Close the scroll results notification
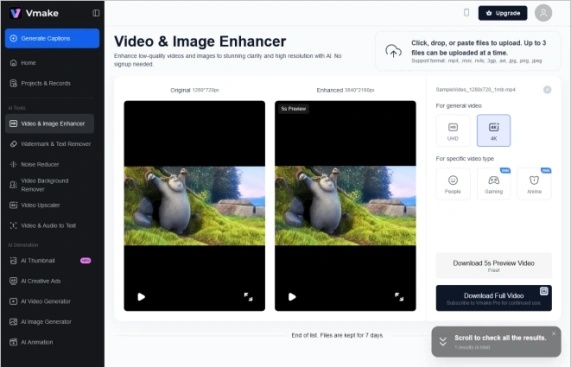The image size is (571, 367). (554, 334)
